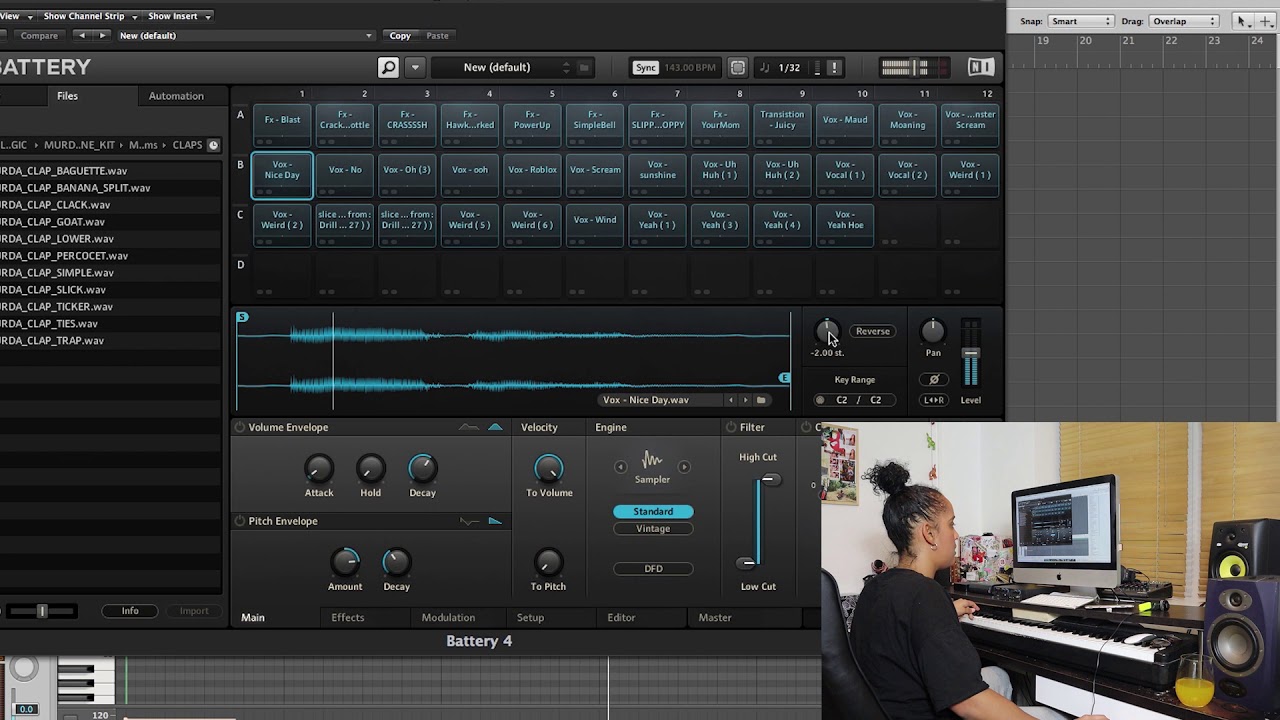Screen dimensions: 1280x720
Task: Open the Snap Smart dropdown
Action: 1080,21
